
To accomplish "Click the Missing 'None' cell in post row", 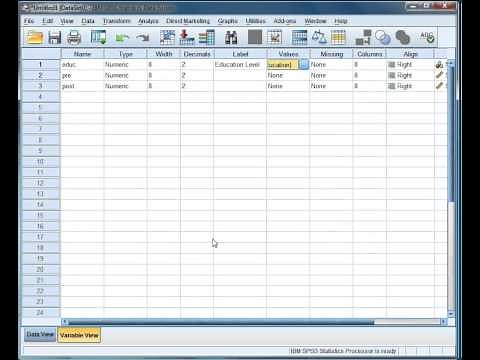I will [x=332, y=86].
